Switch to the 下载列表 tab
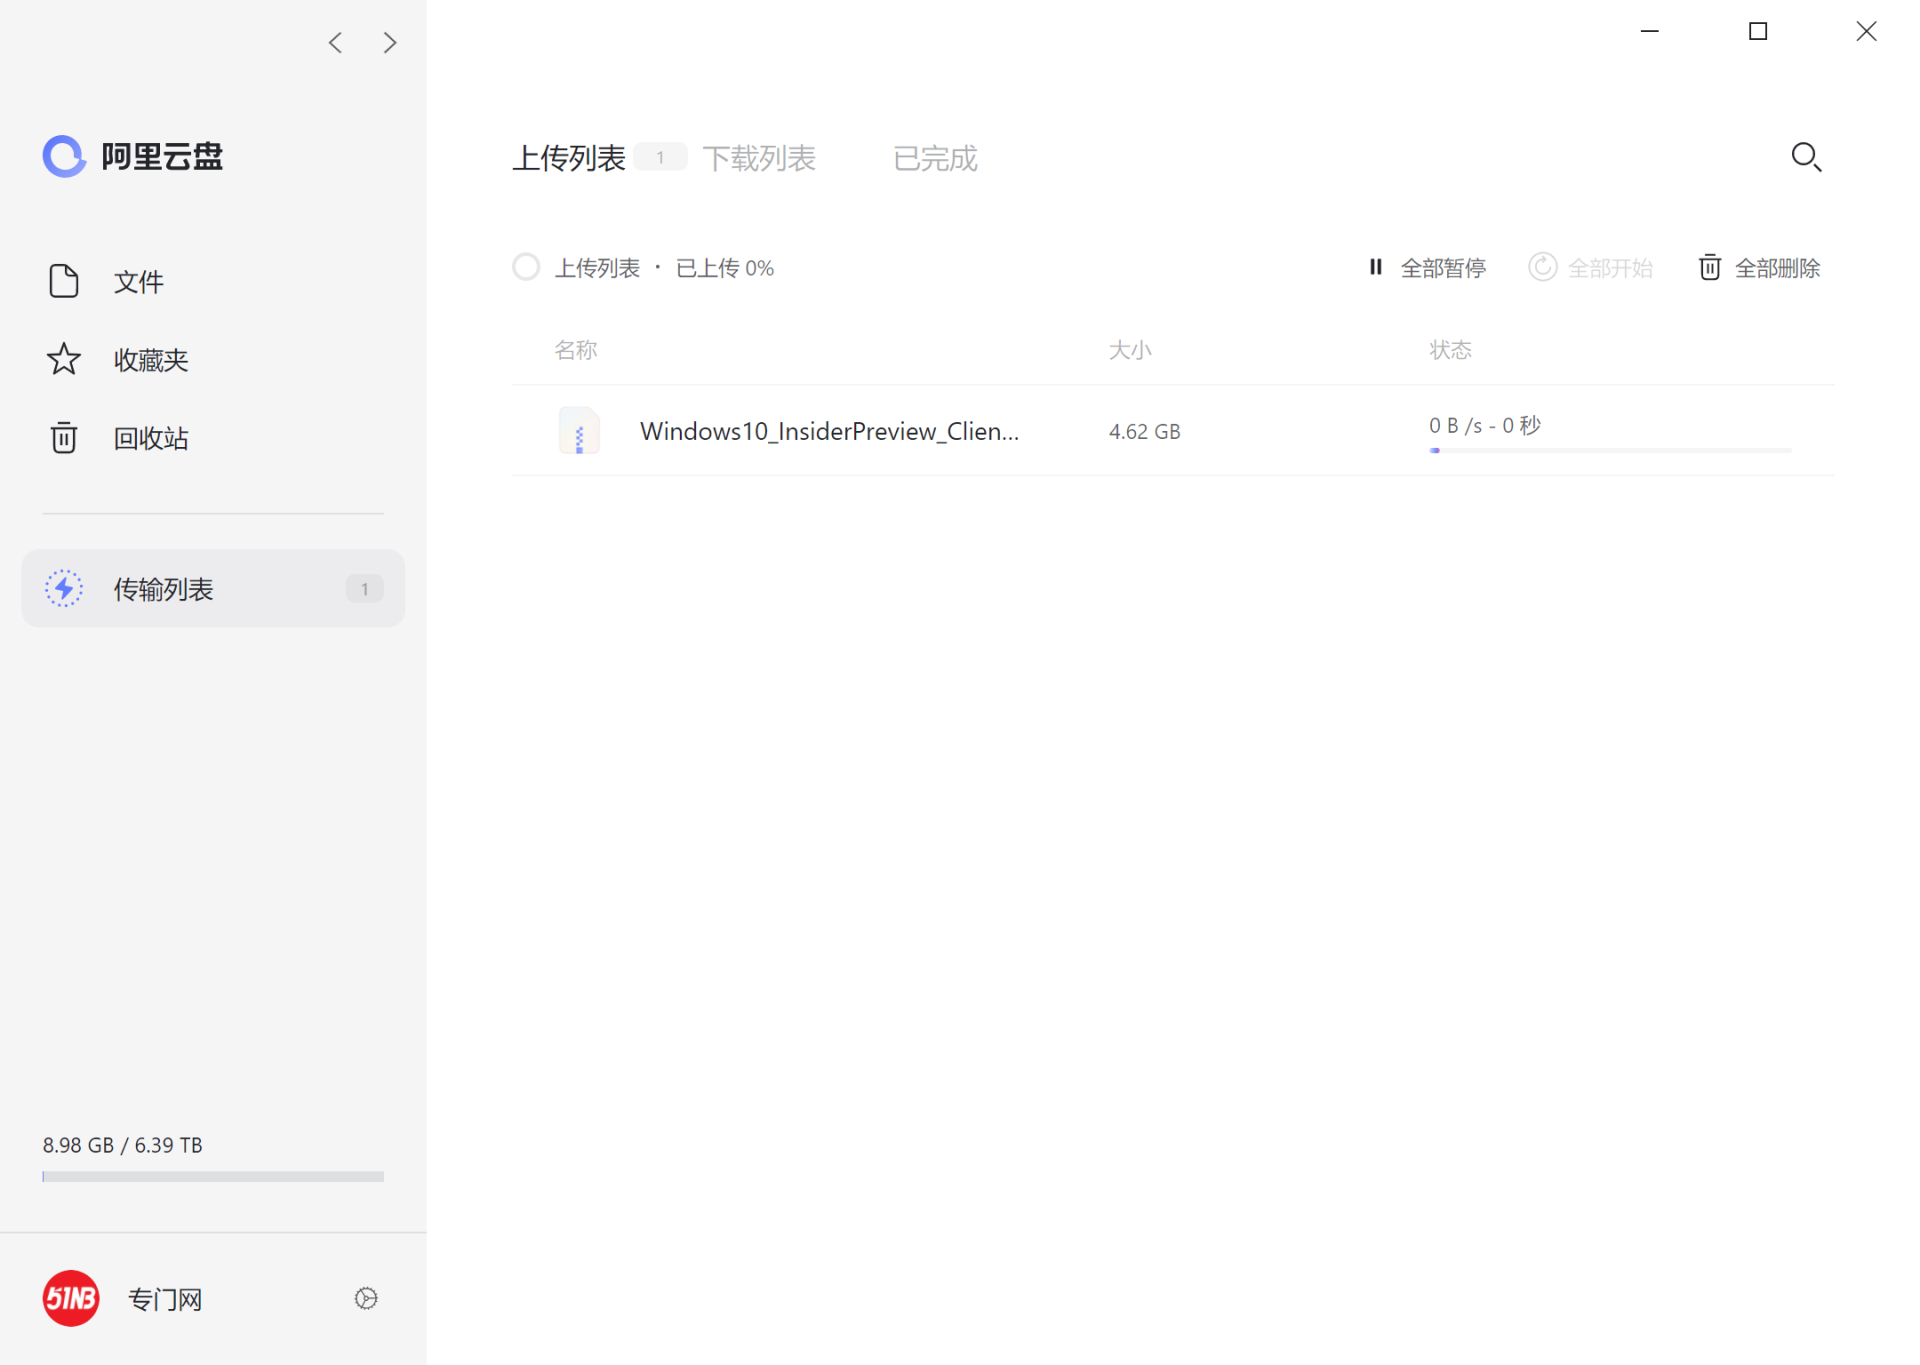This screenshot has height=1365, width=1920. pos(759,158)
